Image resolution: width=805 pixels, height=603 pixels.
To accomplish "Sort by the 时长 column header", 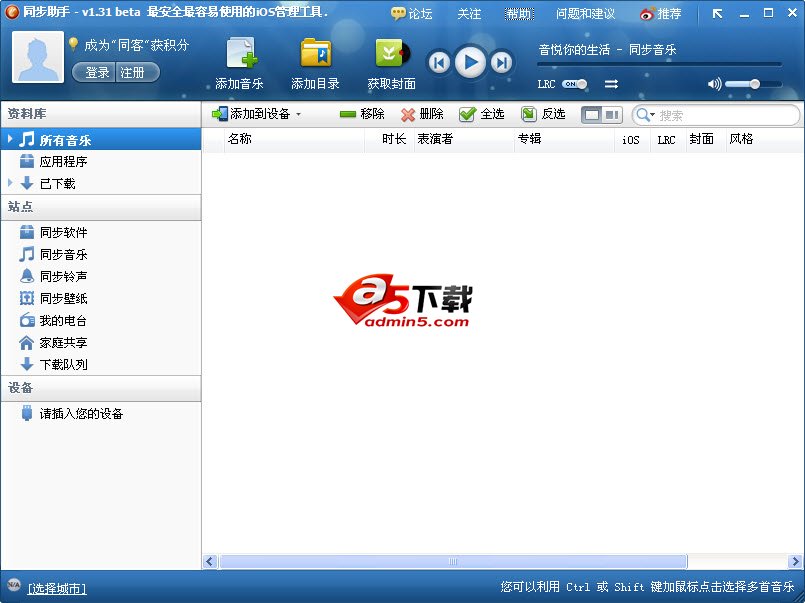I will point(389,140).
